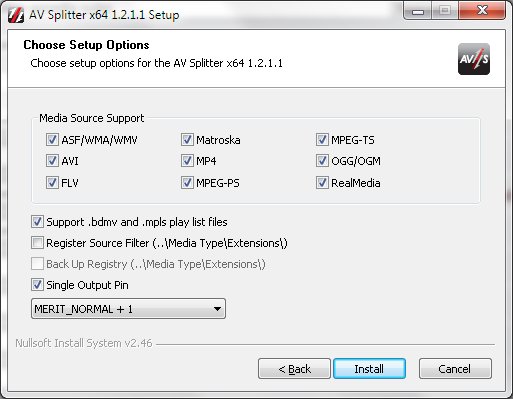Toggle the OGG/OGM checkbox
Image resolution: width=513 pixels, height=399 pixels.
click(322, 161)
